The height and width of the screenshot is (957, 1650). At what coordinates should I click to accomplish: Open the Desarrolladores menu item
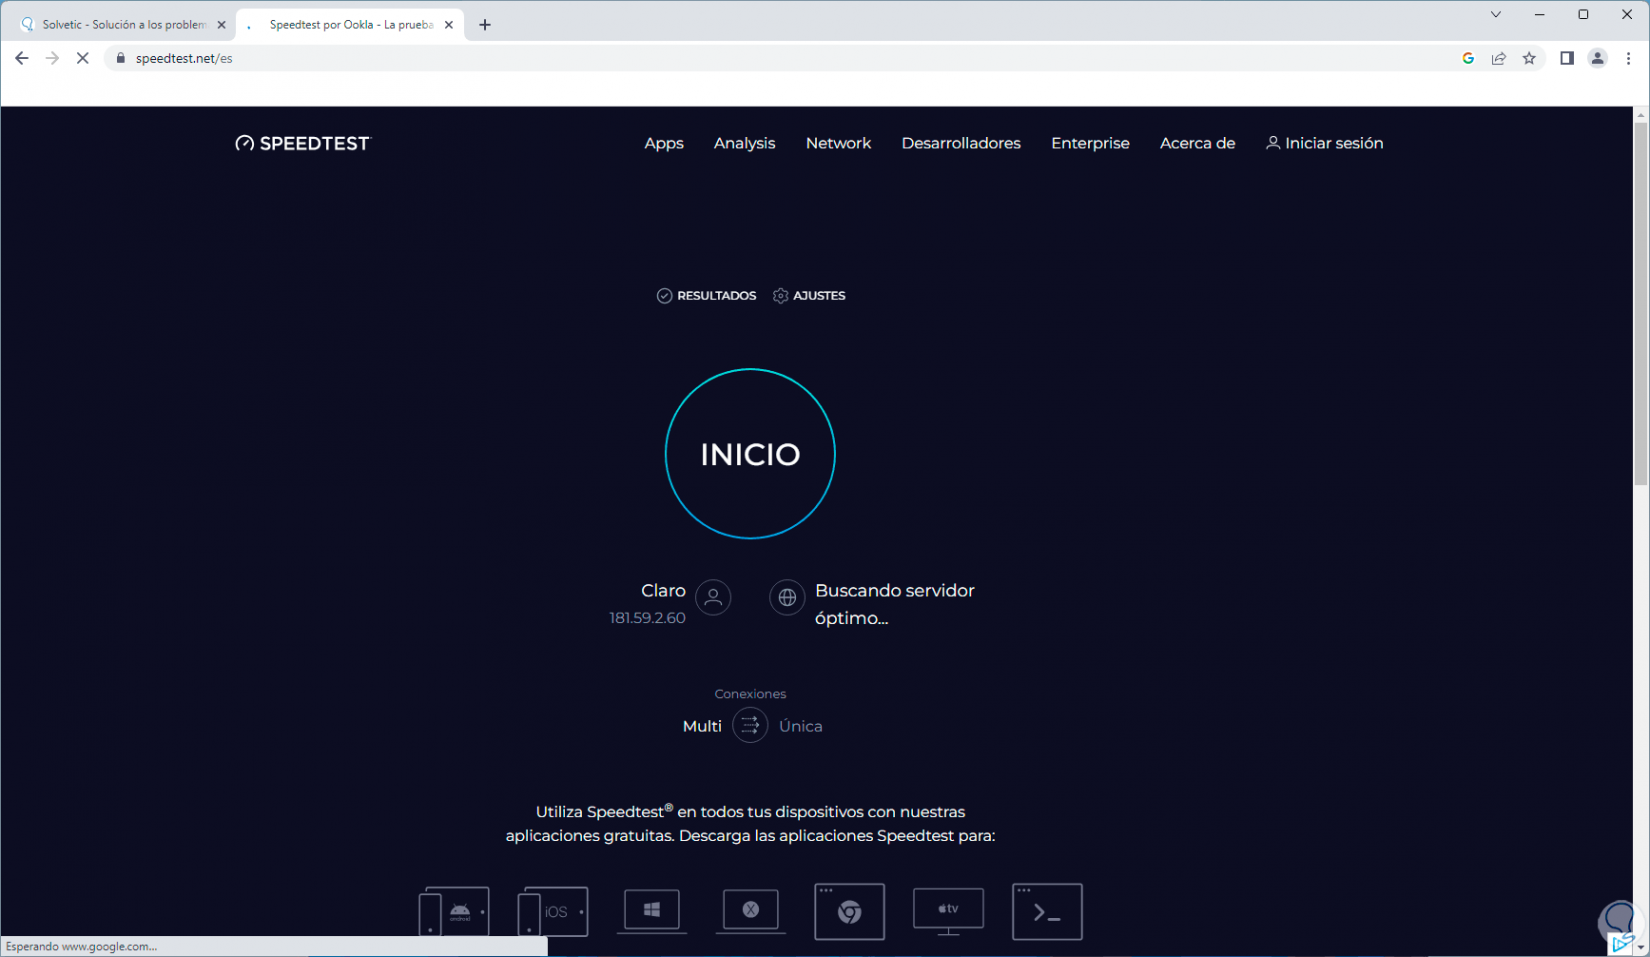961,143
